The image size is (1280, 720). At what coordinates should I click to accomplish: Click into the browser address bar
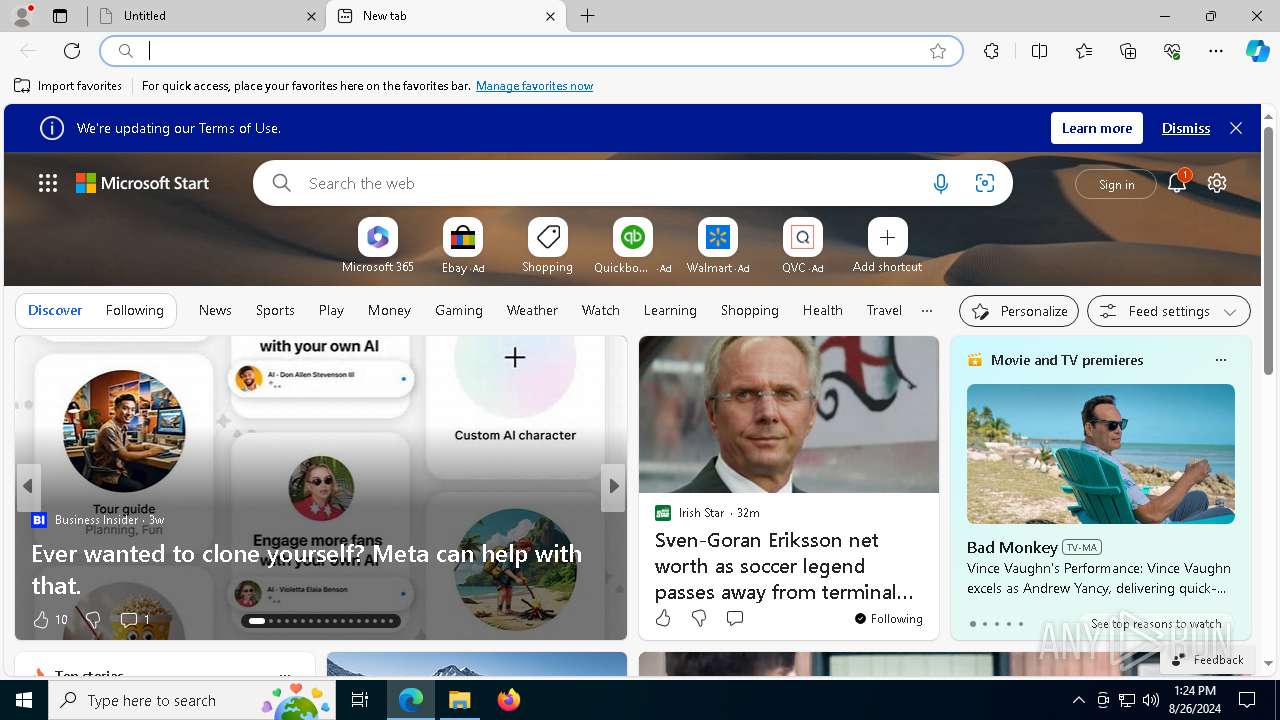click(530, 51)
